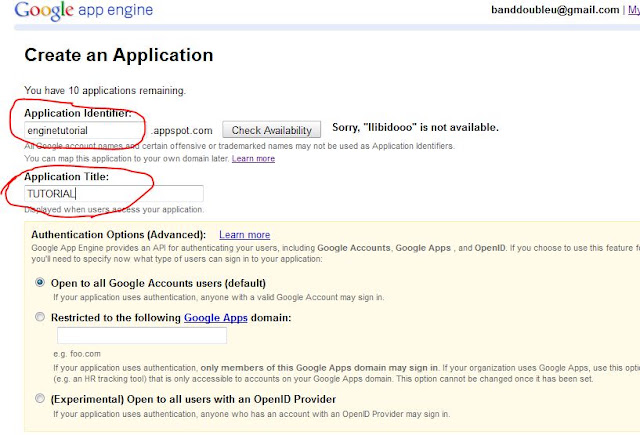This screenshot has height=435, width=640.
Task: Click the partially visible My link at top right
Action: tap(634, 10)
